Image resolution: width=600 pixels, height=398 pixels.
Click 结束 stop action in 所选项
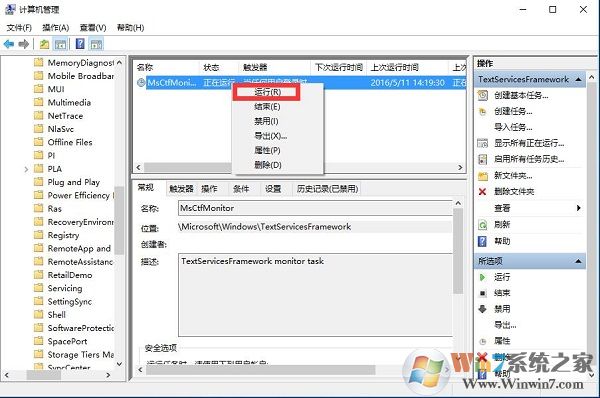[x=502, y=293]
